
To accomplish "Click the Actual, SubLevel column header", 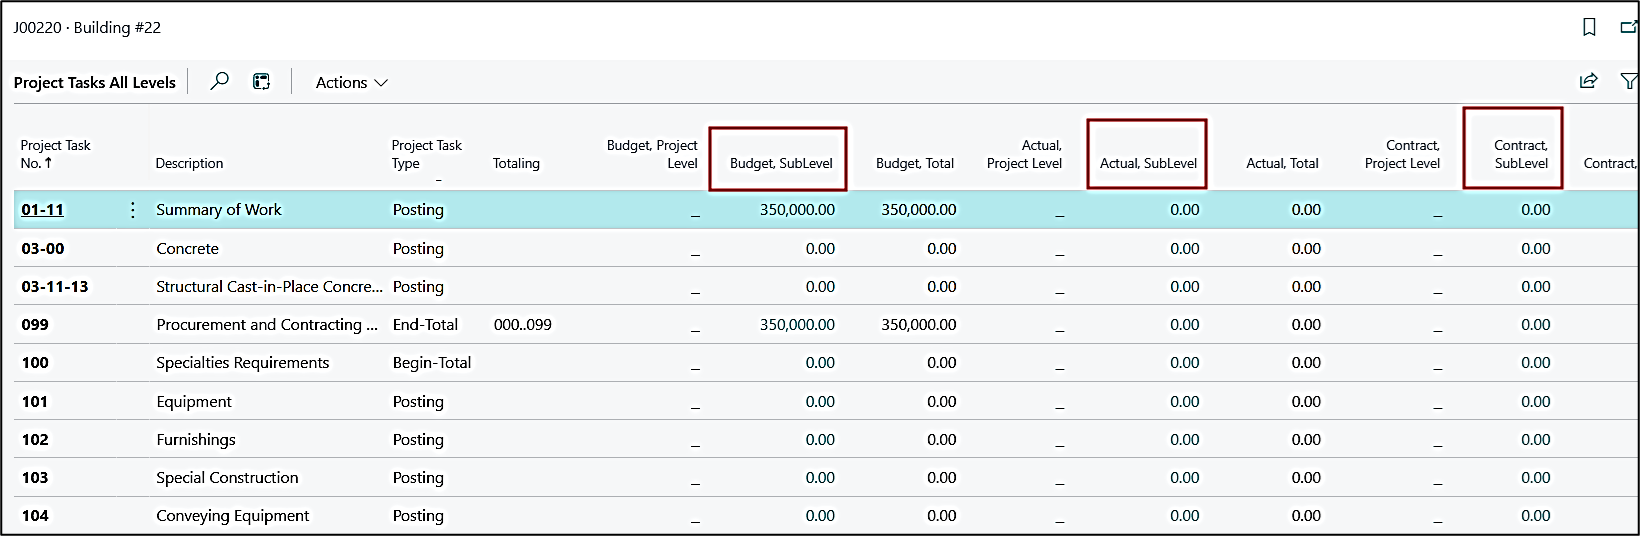I will coord(1148,163).
